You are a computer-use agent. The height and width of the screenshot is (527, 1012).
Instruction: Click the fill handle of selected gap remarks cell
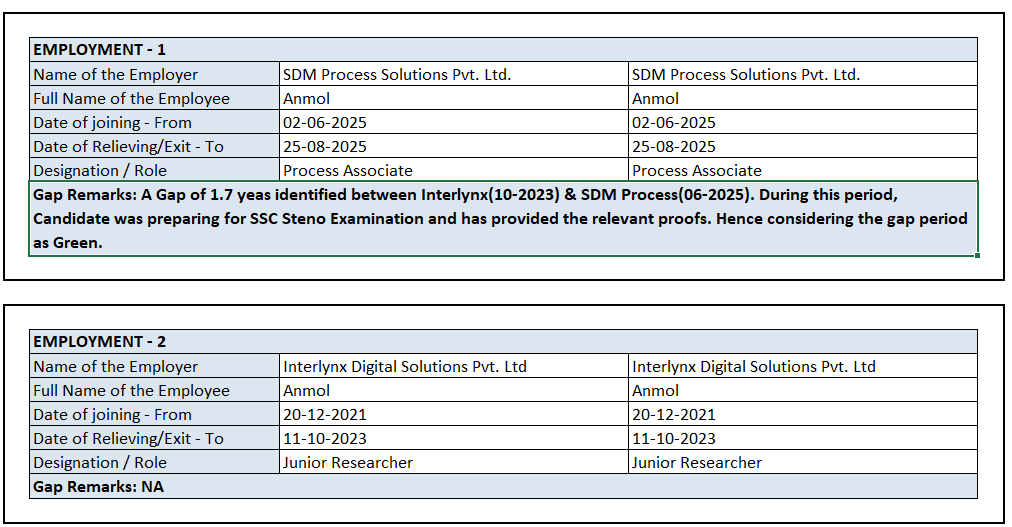click(x=977, y=255)
